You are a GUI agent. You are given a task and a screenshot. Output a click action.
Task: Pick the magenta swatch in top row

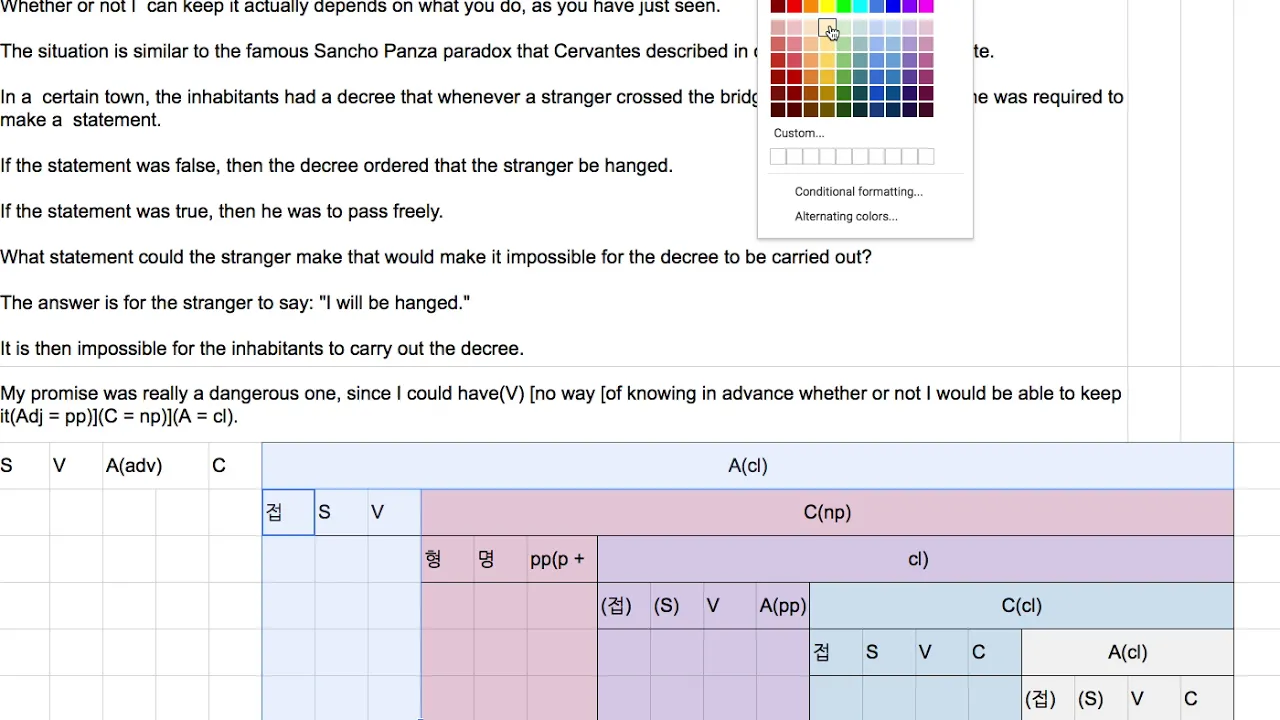pos(926,6)
